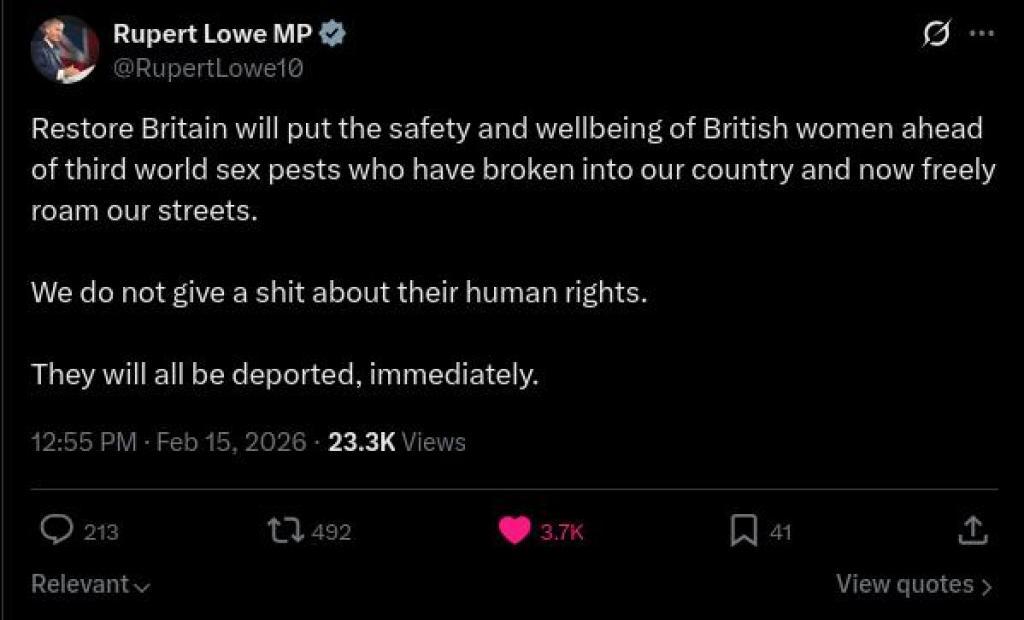Click the 12:55 PM Feb 15, 2026 timestamp
Viewport: 1024px width, 620px height.
(169, 441)
